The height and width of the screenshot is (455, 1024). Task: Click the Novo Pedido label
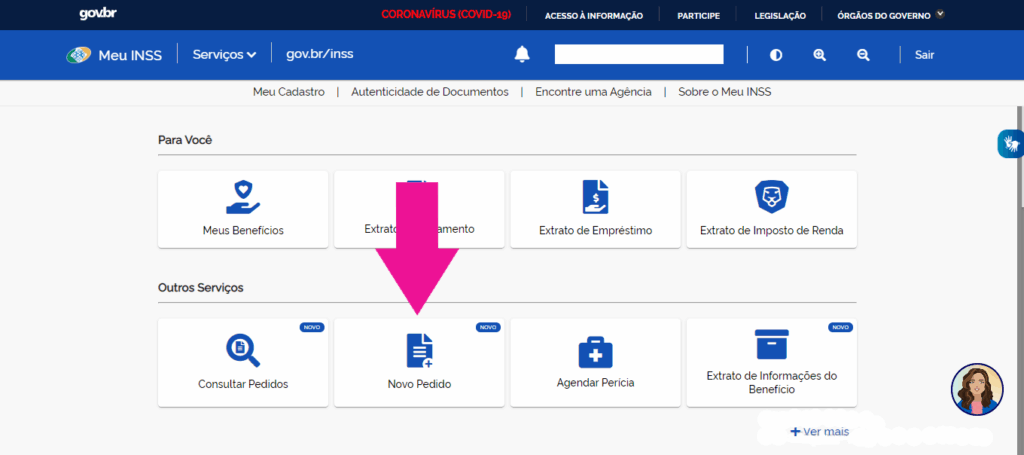tap(419, 384)
